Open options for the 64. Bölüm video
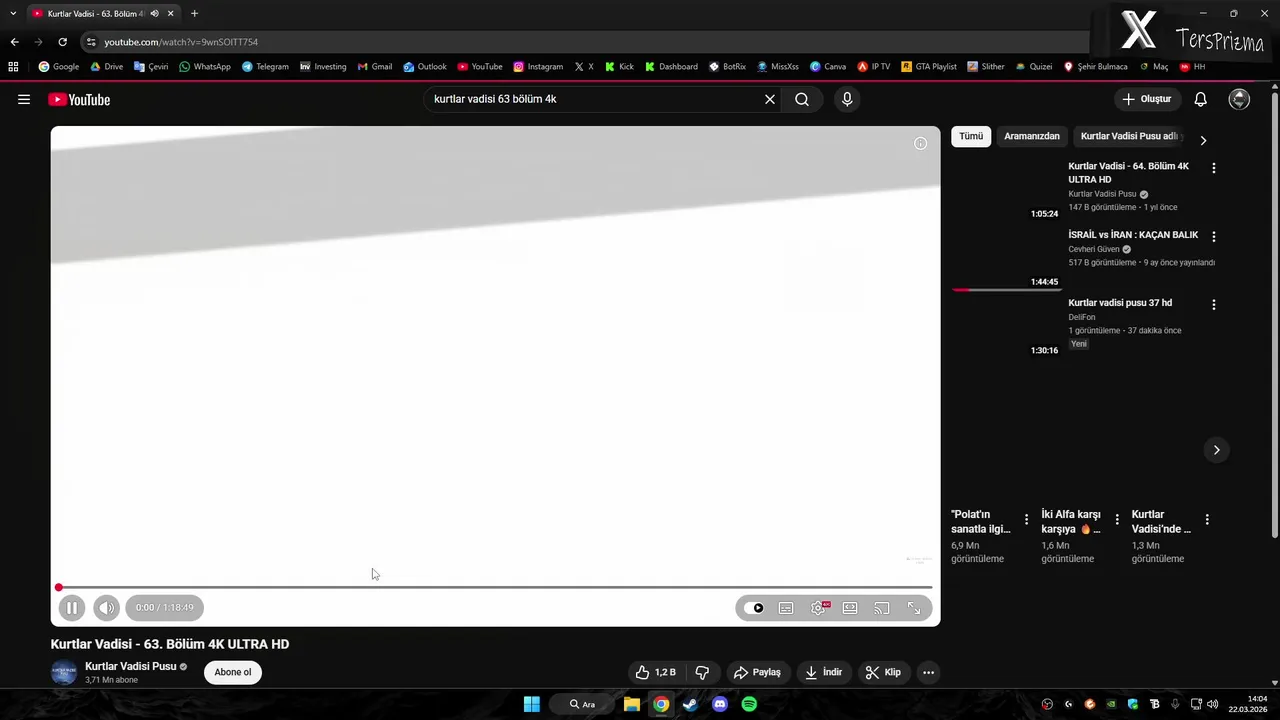Screen dimensions: 1280x720 point(1214,168)
